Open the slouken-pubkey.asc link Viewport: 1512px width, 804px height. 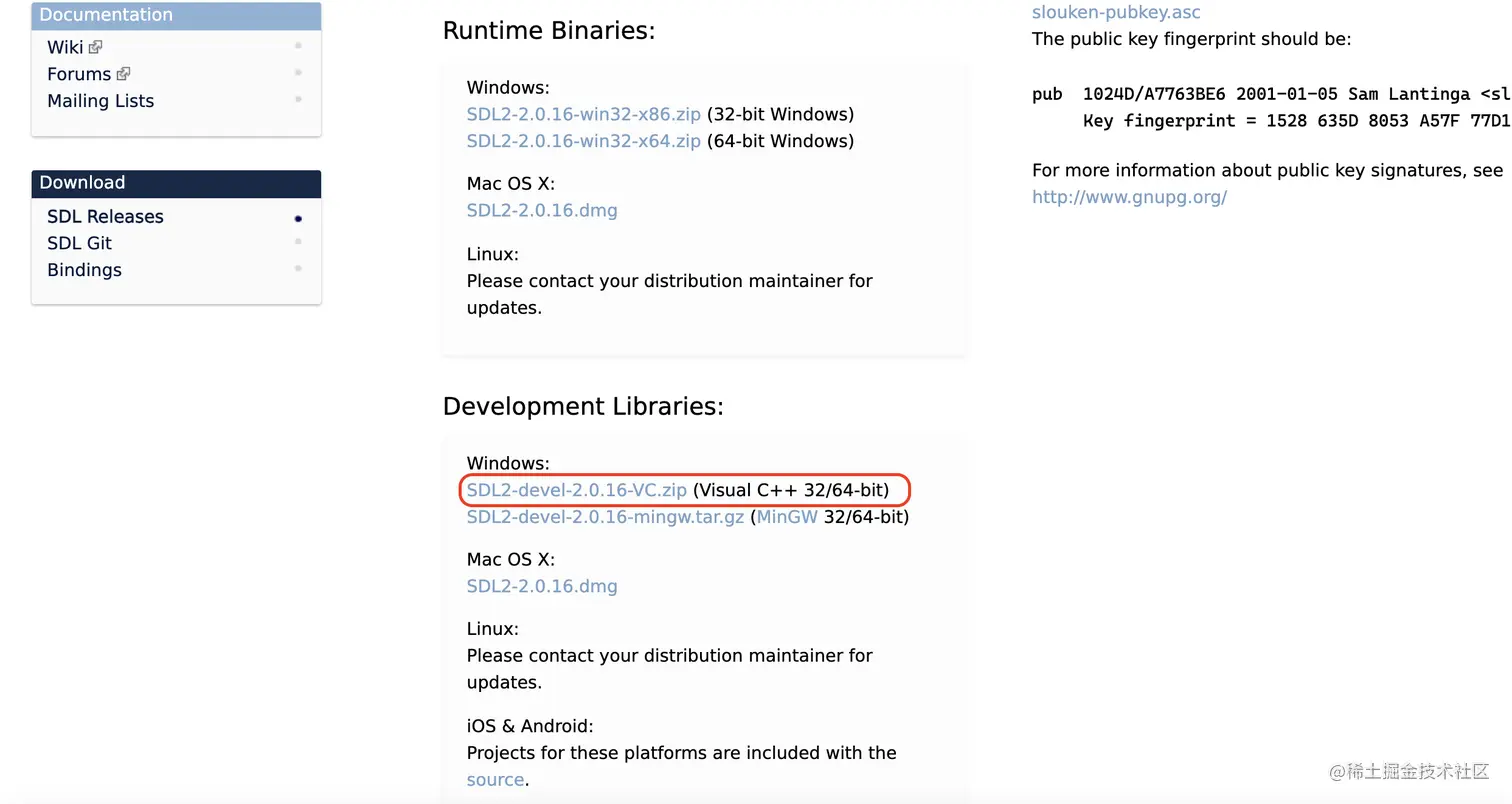1116,13
